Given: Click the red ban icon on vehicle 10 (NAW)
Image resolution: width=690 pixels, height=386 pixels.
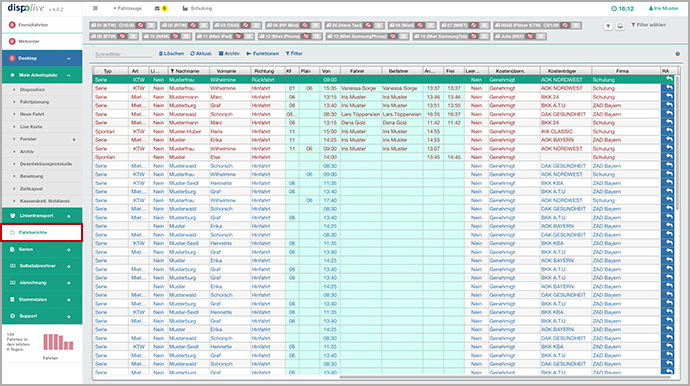Looking at the screenshot, I should point(176,36).
